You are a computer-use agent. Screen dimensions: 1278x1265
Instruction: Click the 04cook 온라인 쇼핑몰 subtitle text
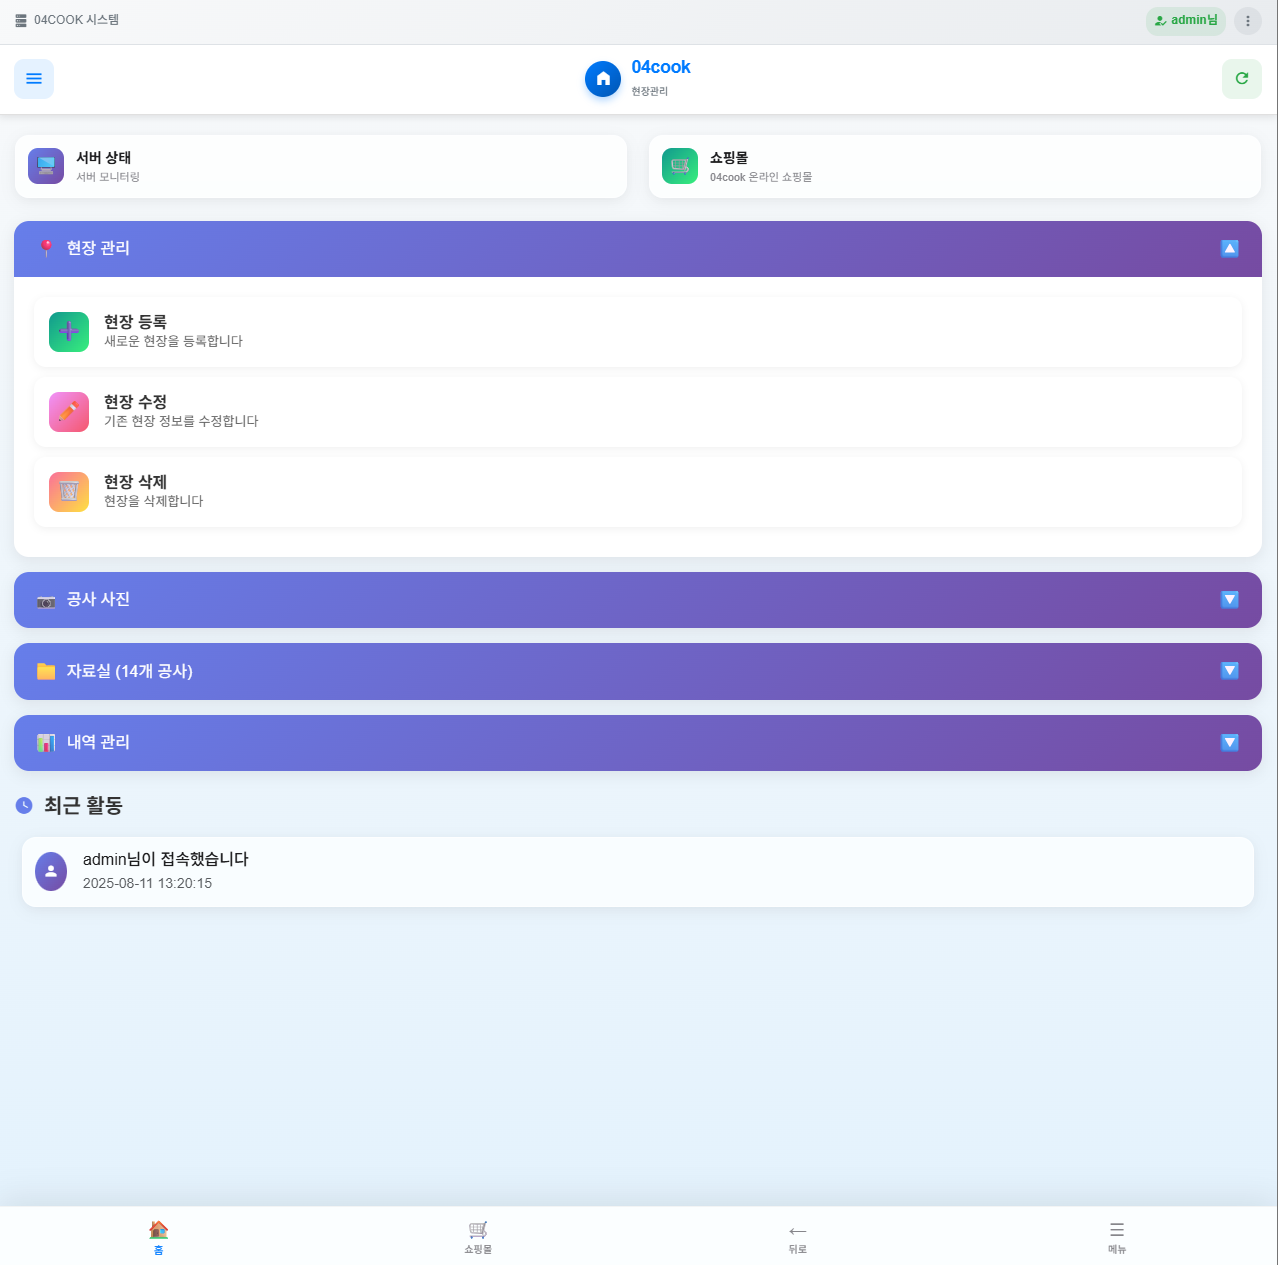(761, 177)
